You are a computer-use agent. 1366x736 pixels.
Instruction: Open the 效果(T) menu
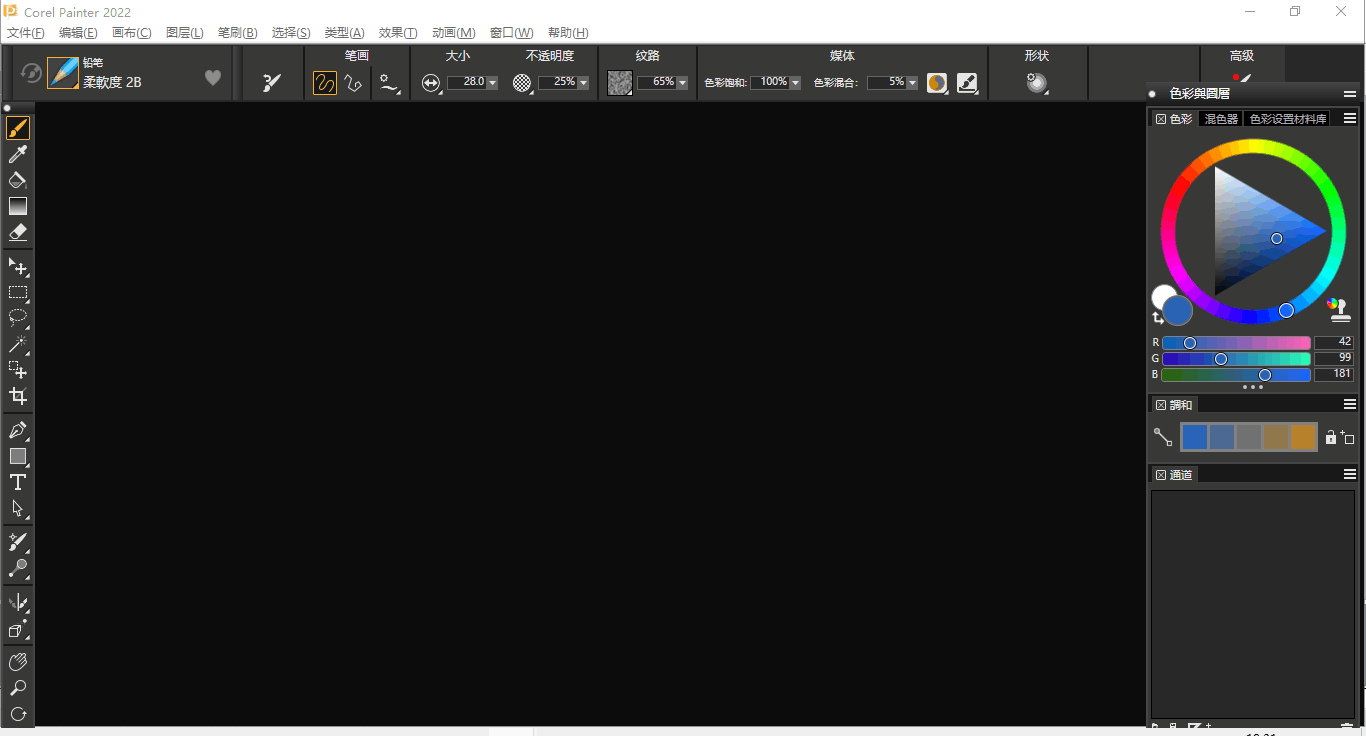tap(398, 33)
